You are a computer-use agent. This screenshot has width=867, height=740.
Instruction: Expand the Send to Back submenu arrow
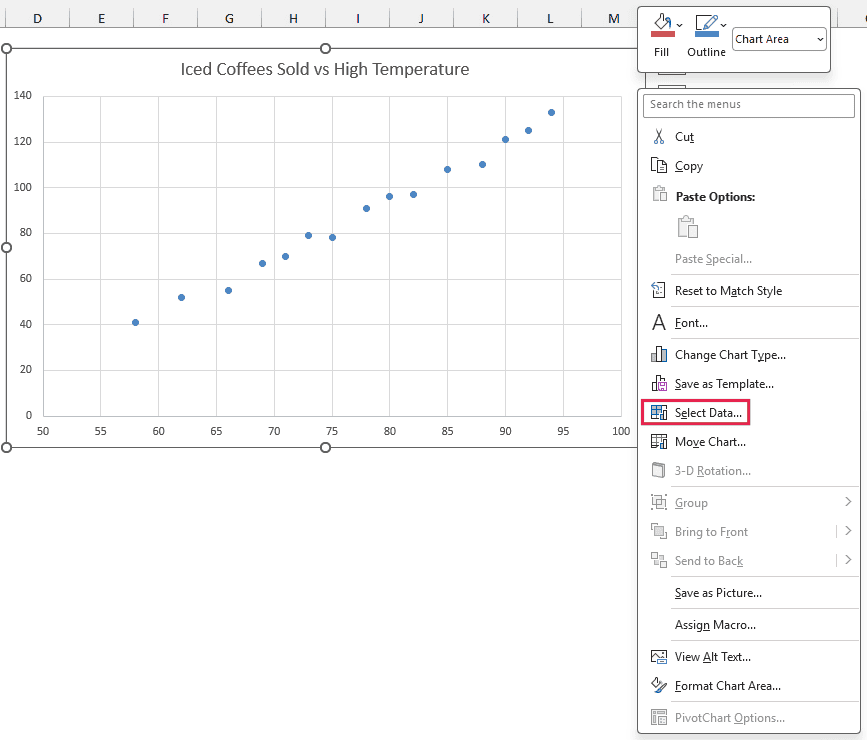tap(848, 560)
